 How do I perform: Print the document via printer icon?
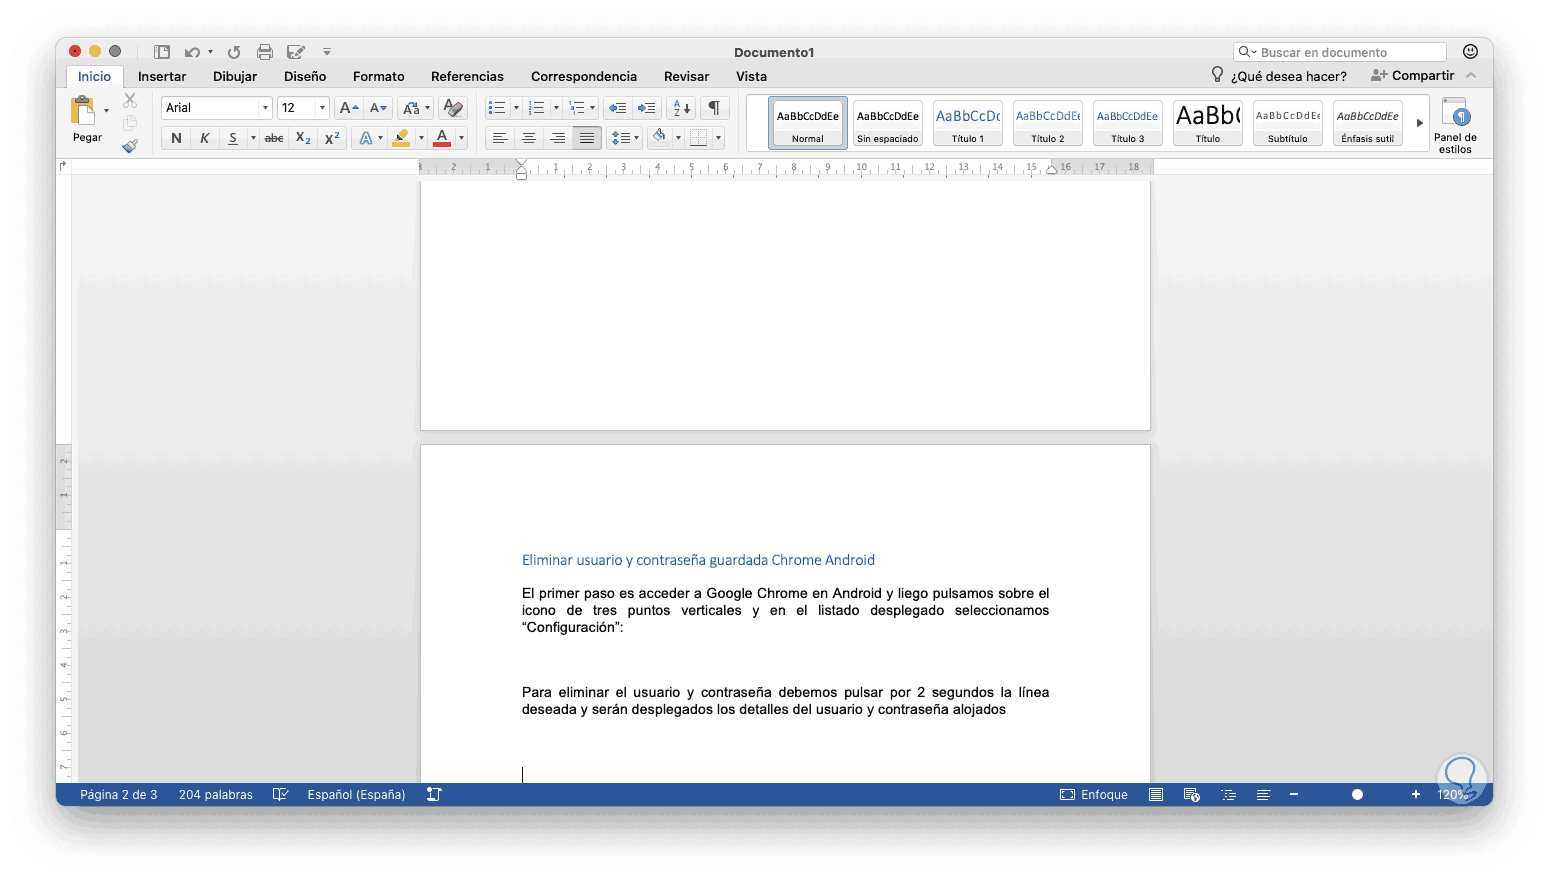coord(265,52)
